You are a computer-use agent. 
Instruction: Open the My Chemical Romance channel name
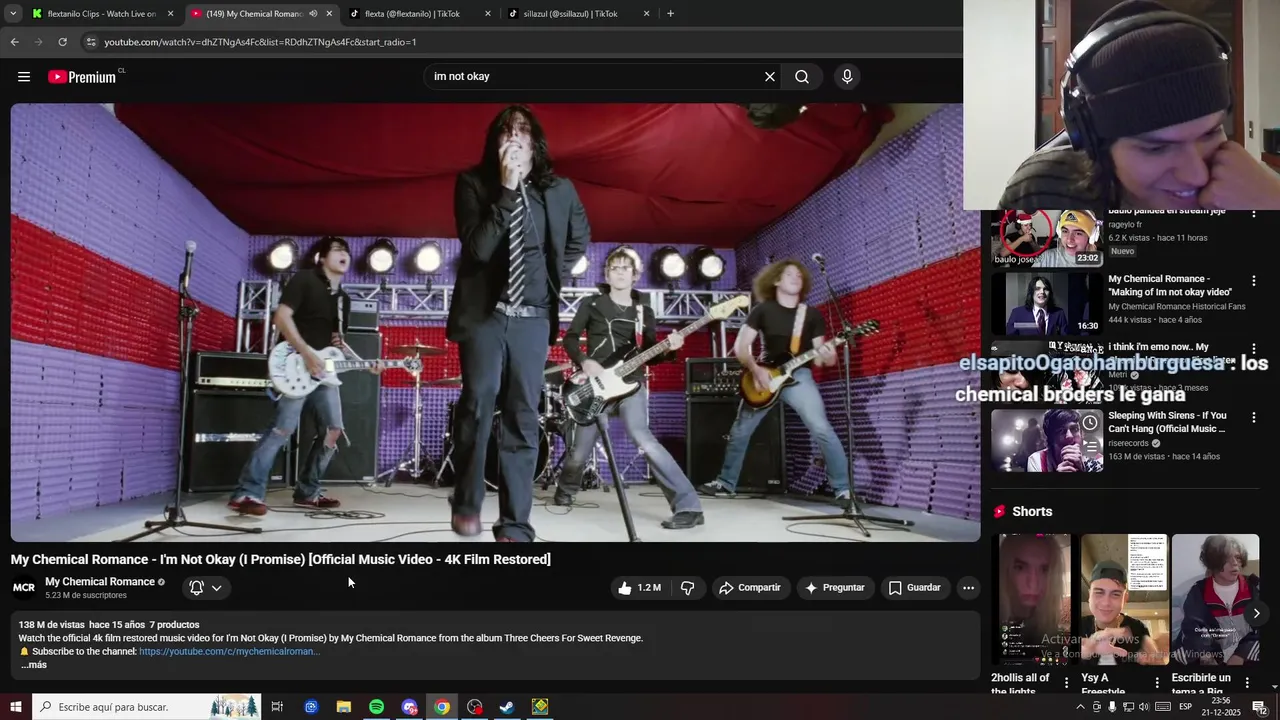click(100, 582)
